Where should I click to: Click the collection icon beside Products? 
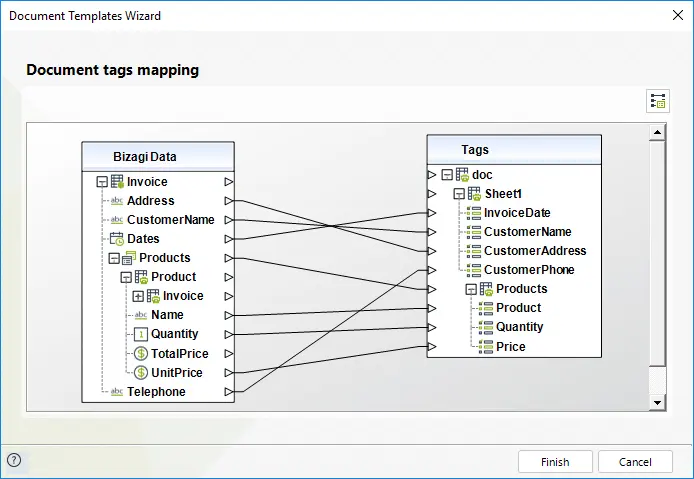[129, 258]
